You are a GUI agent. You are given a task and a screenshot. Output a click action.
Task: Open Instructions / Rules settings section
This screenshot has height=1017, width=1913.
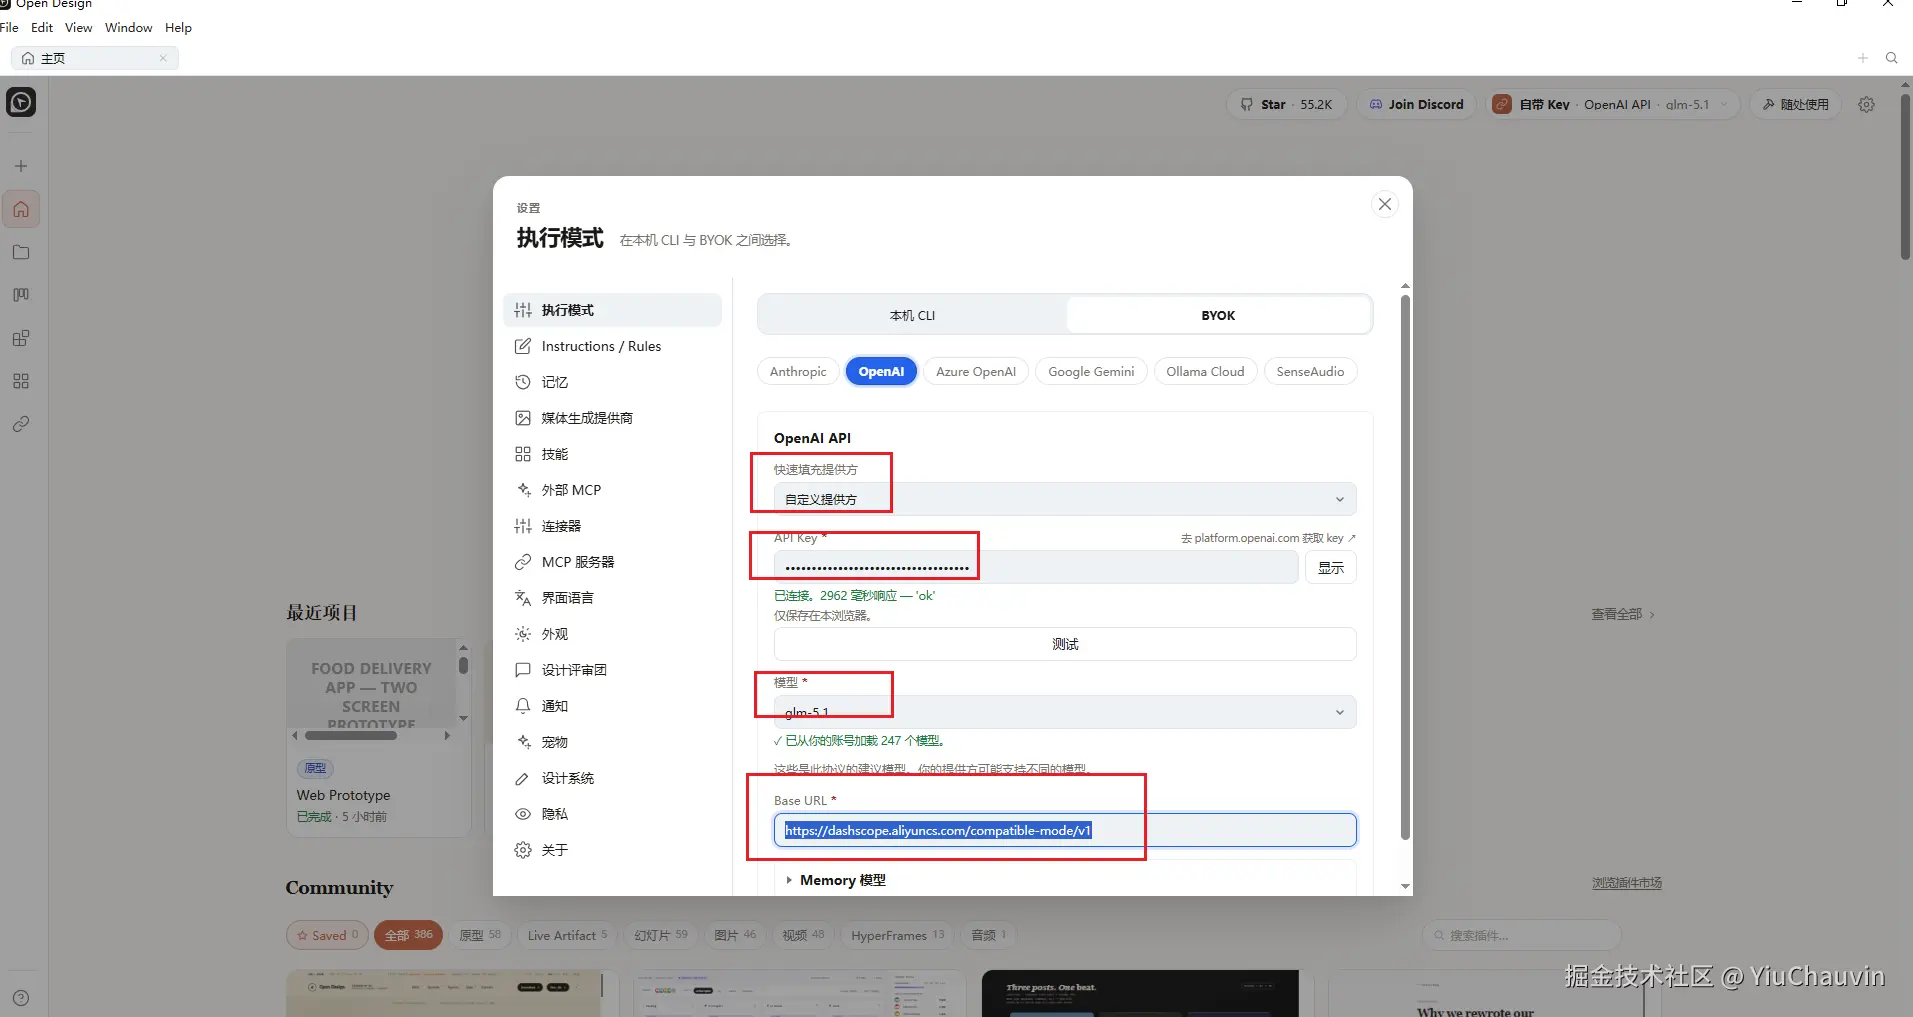[612, 346]
